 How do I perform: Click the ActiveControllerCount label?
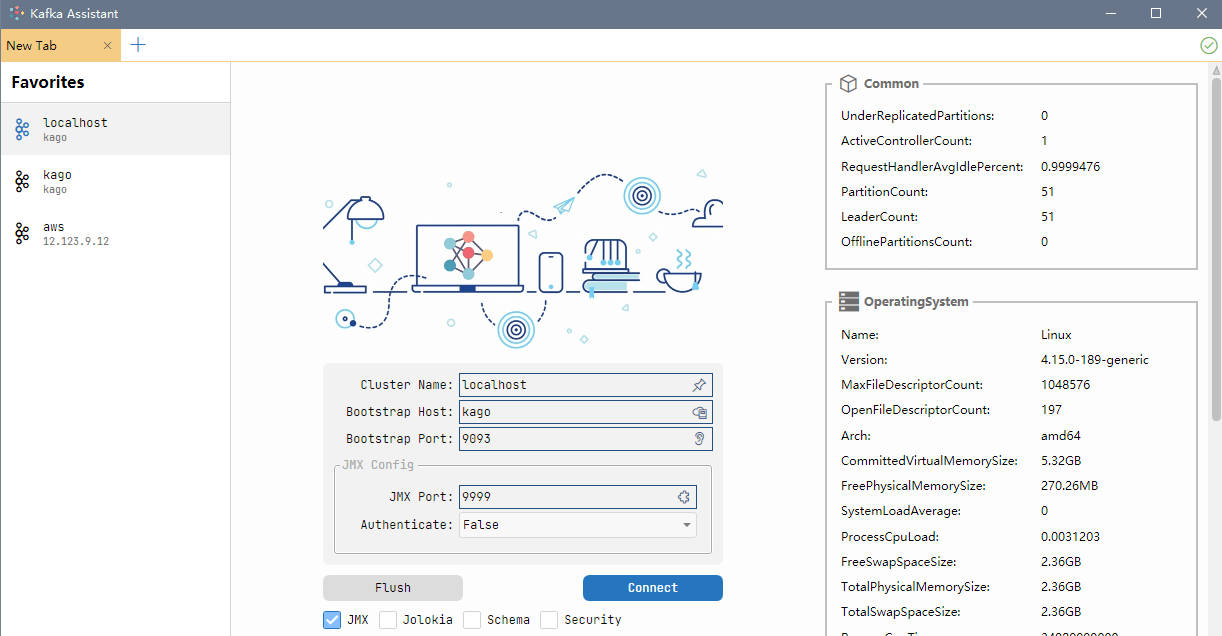click(906, 141)
